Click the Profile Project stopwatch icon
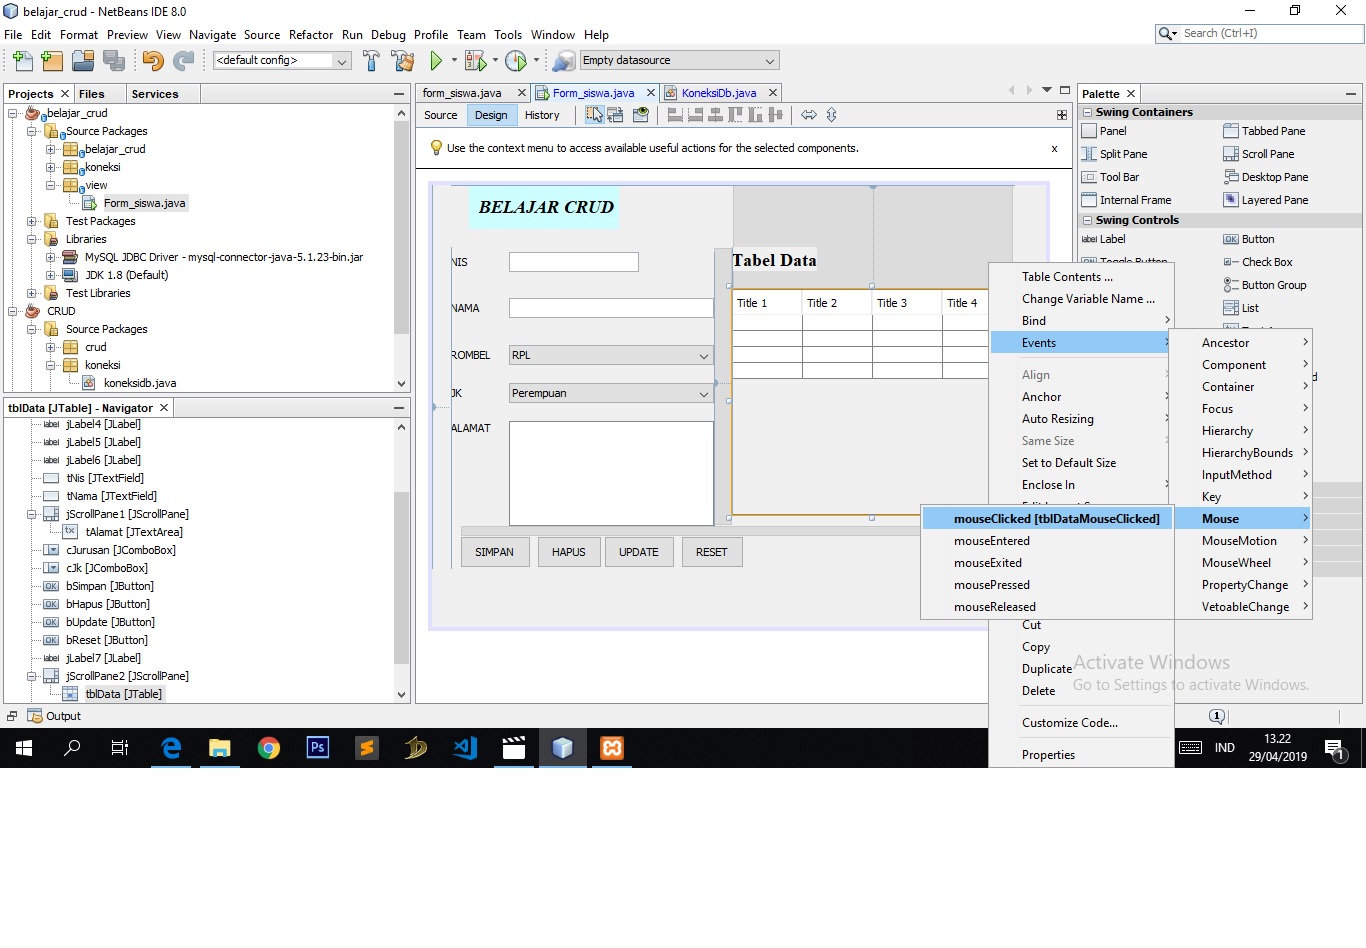Screen dimensions: 1366x948 tap(516, 60)
